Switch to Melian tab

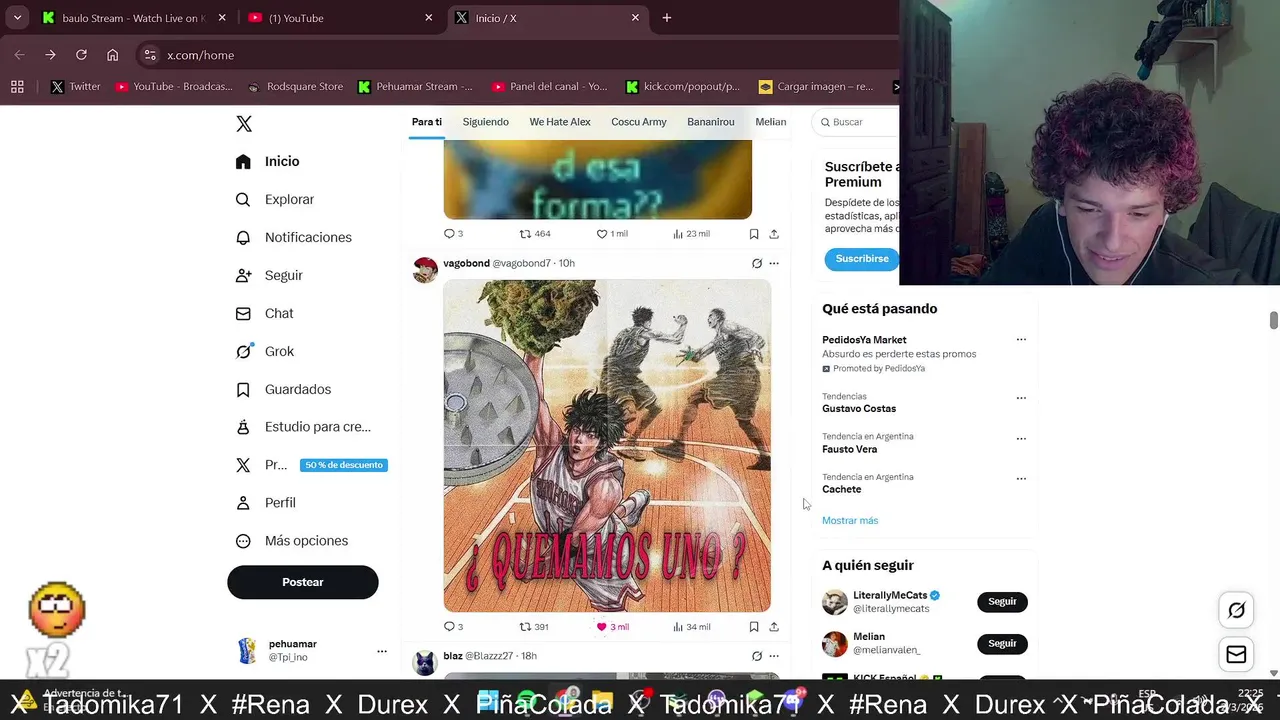(770, 122)
